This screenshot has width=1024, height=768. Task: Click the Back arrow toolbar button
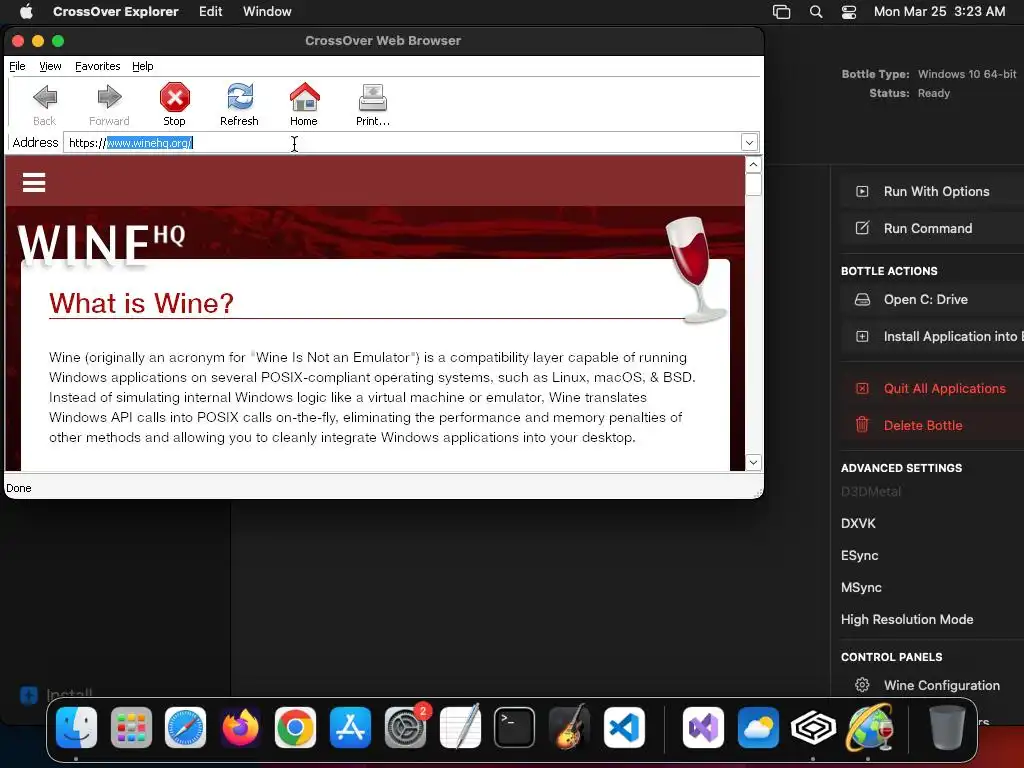pos(44,104)
